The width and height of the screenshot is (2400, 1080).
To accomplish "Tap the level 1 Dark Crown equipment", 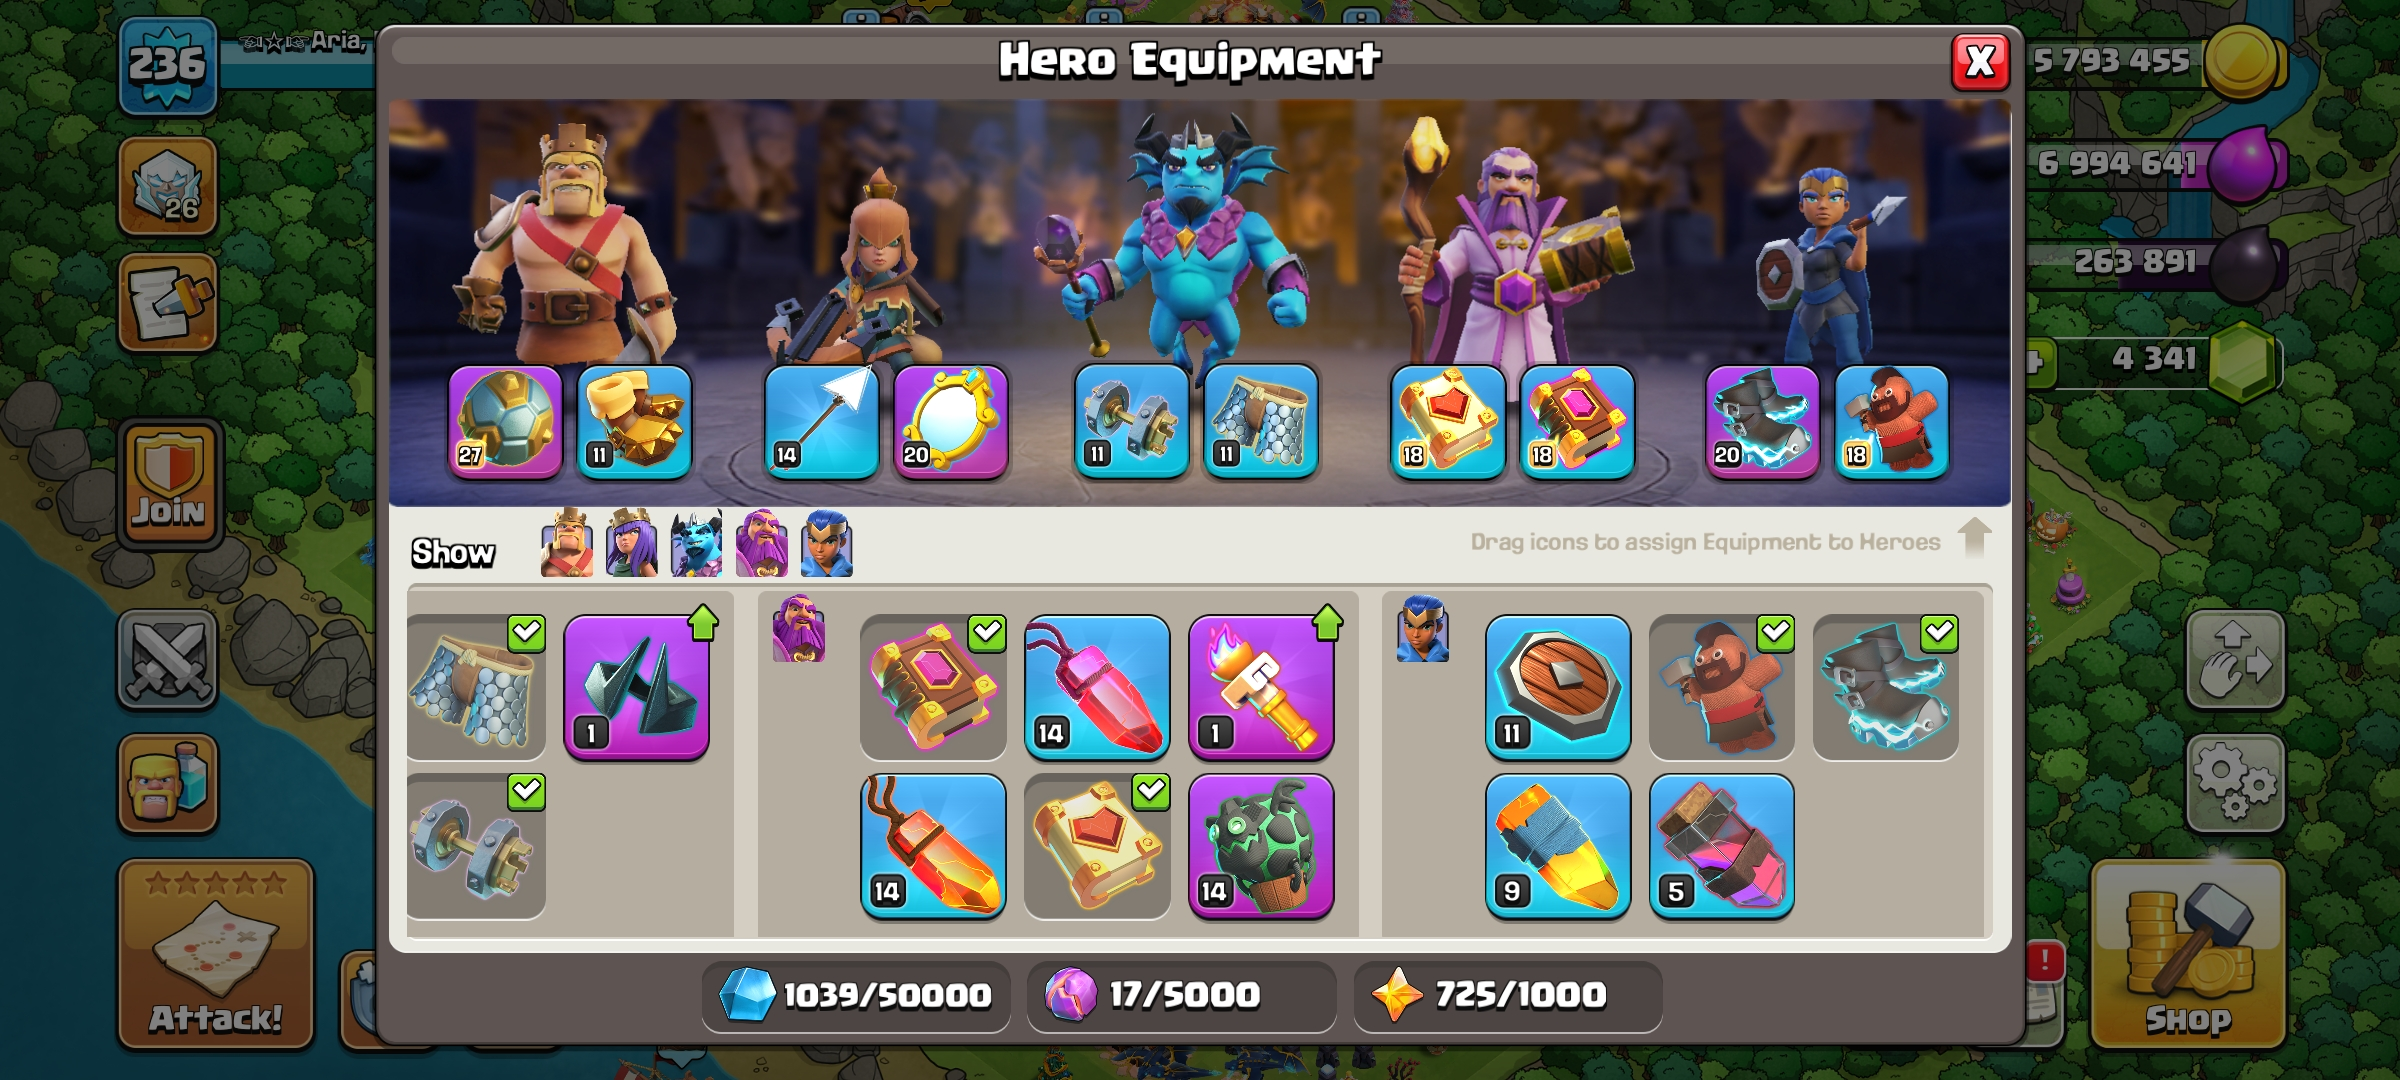I will coord(637,687).
